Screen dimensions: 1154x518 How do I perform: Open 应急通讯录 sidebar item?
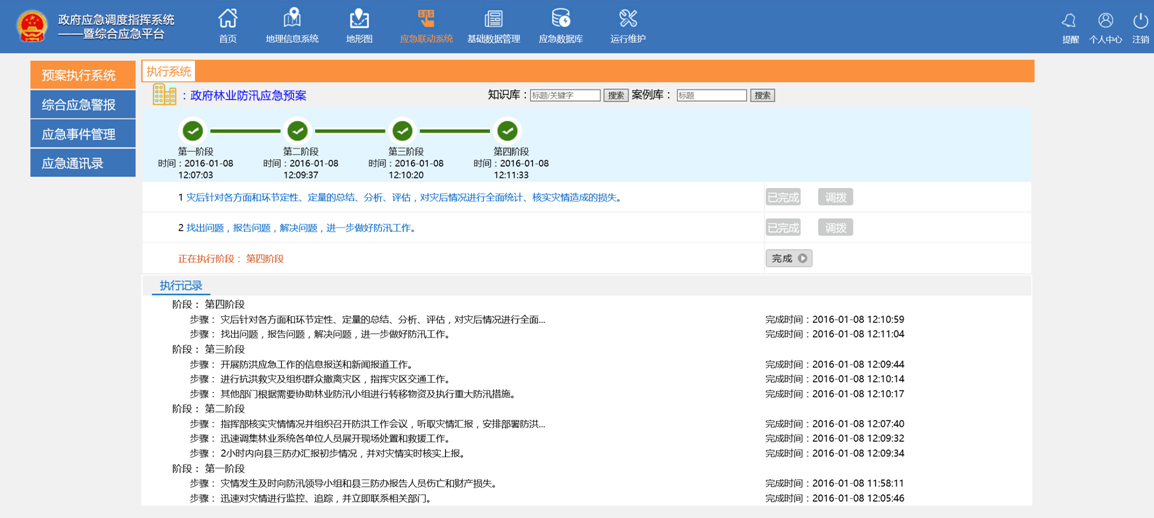pyautogui.click(x=83, y=163)
